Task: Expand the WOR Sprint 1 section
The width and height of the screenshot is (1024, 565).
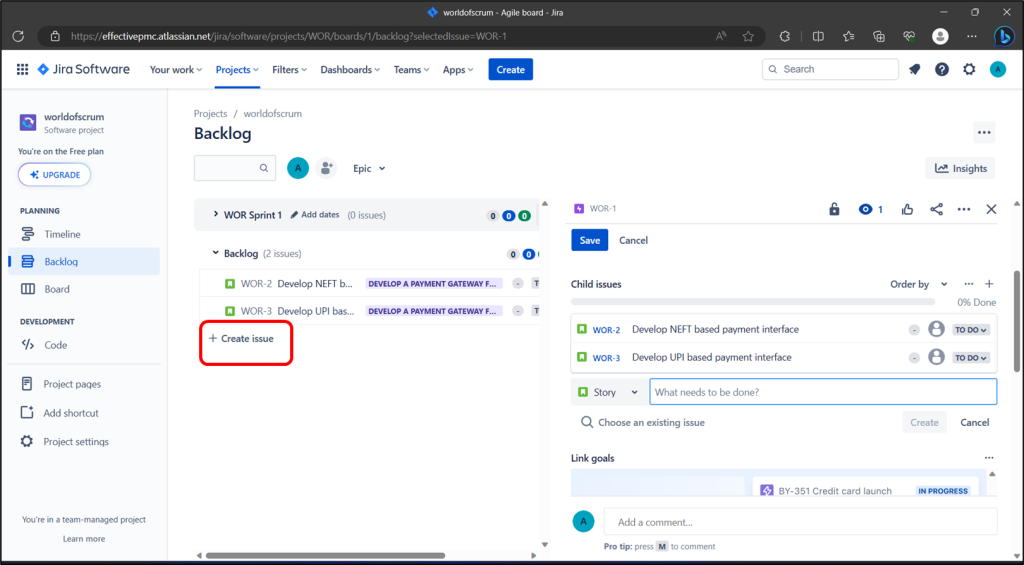Action: (x=216, y=214)
